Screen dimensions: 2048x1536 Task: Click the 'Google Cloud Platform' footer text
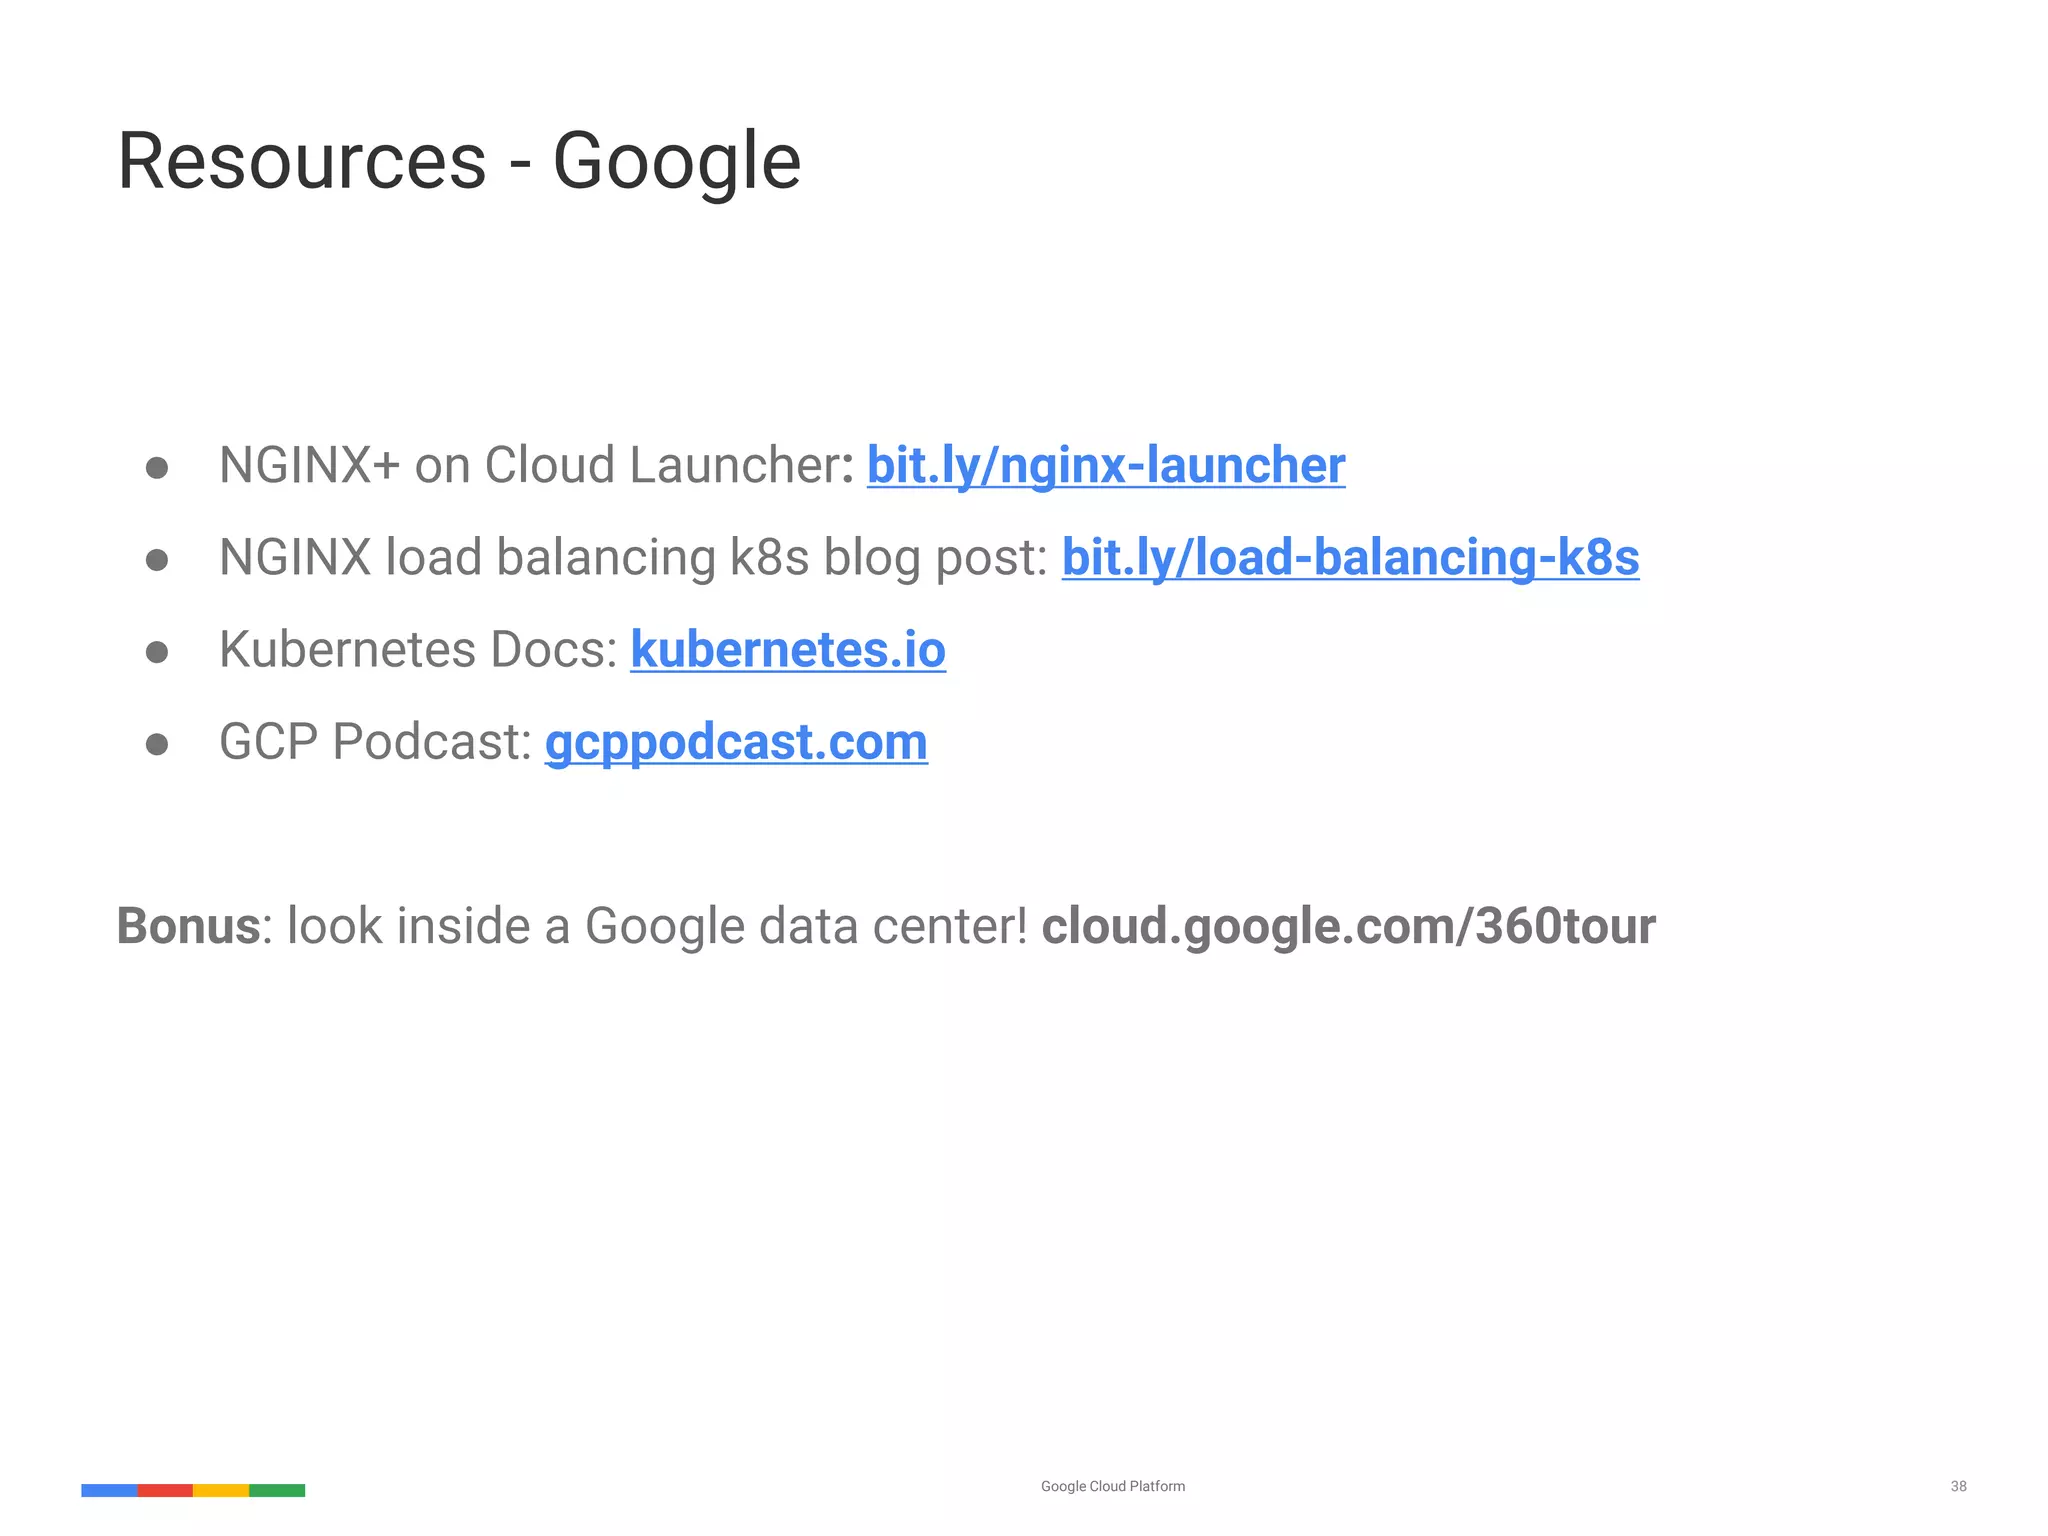click(x=1112, y=1486)
